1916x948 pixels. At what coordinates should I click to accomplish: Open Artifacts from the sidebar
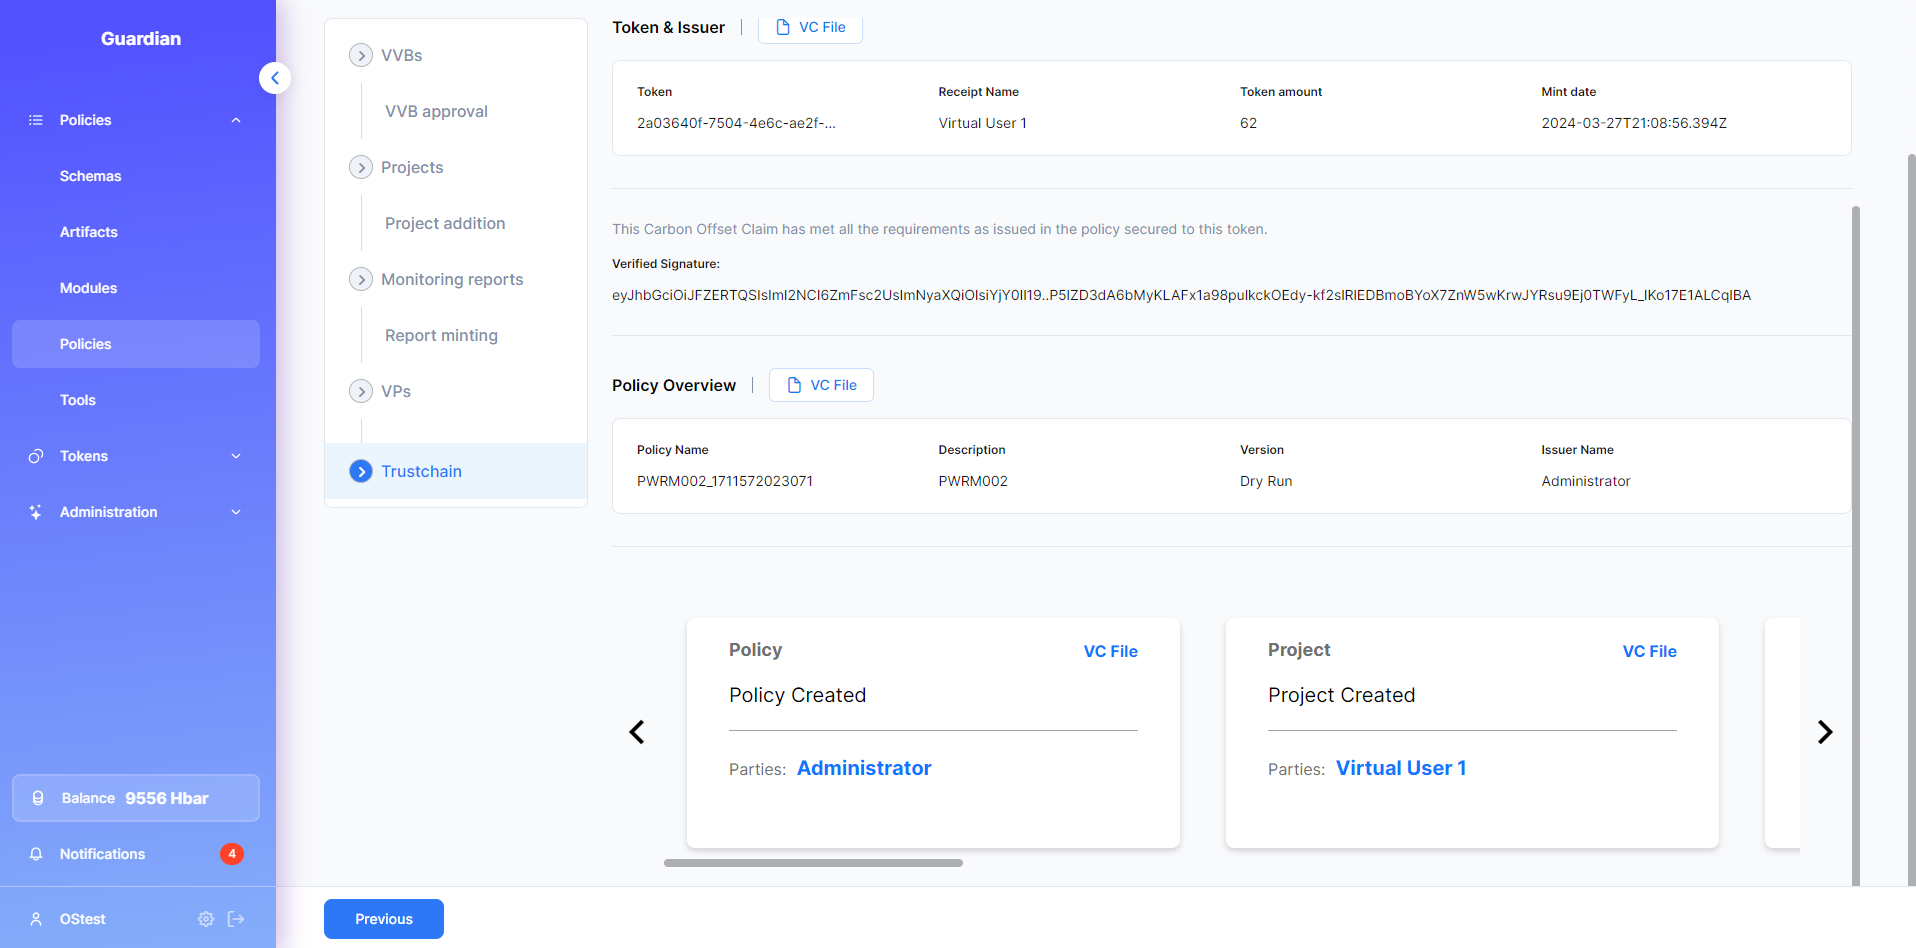pos(89,232)
